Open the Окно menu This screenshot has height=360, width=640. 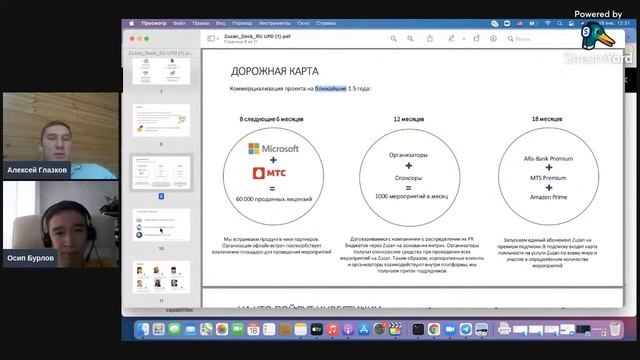(x=303, y=23)
